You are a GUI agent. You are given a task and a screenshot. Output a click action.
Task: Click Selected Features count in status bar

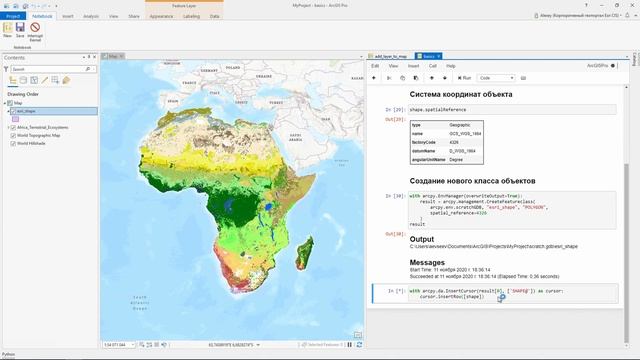322,345
